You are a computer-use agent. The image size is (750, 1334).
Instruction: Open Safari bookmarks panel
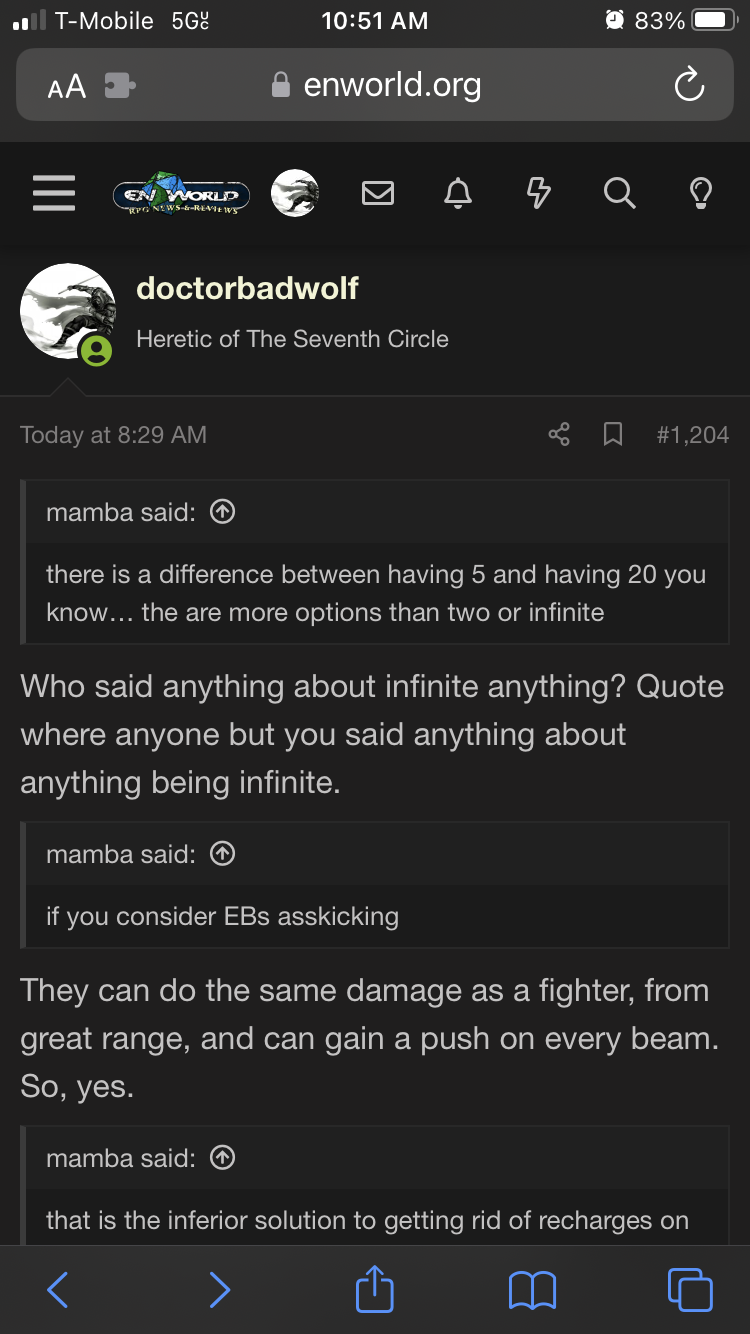(x=532, y=1290)
